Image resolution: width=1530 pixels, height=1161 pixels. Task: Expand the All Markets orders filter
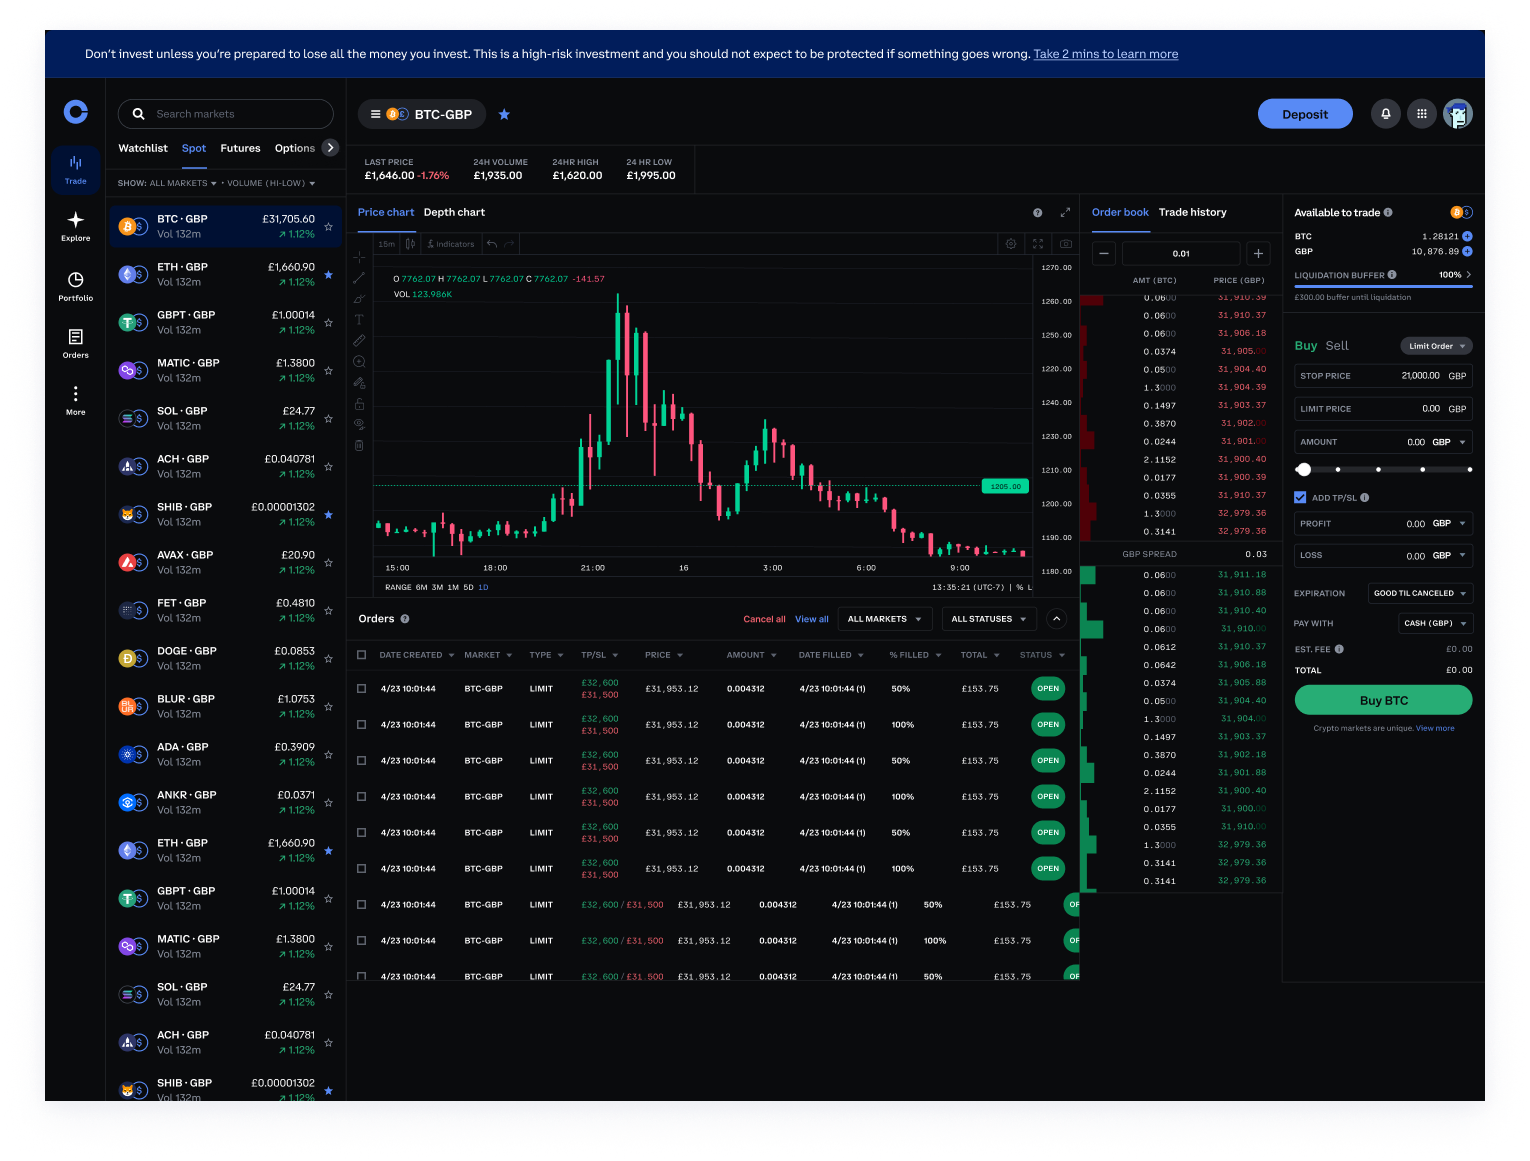tap(884, 619)
